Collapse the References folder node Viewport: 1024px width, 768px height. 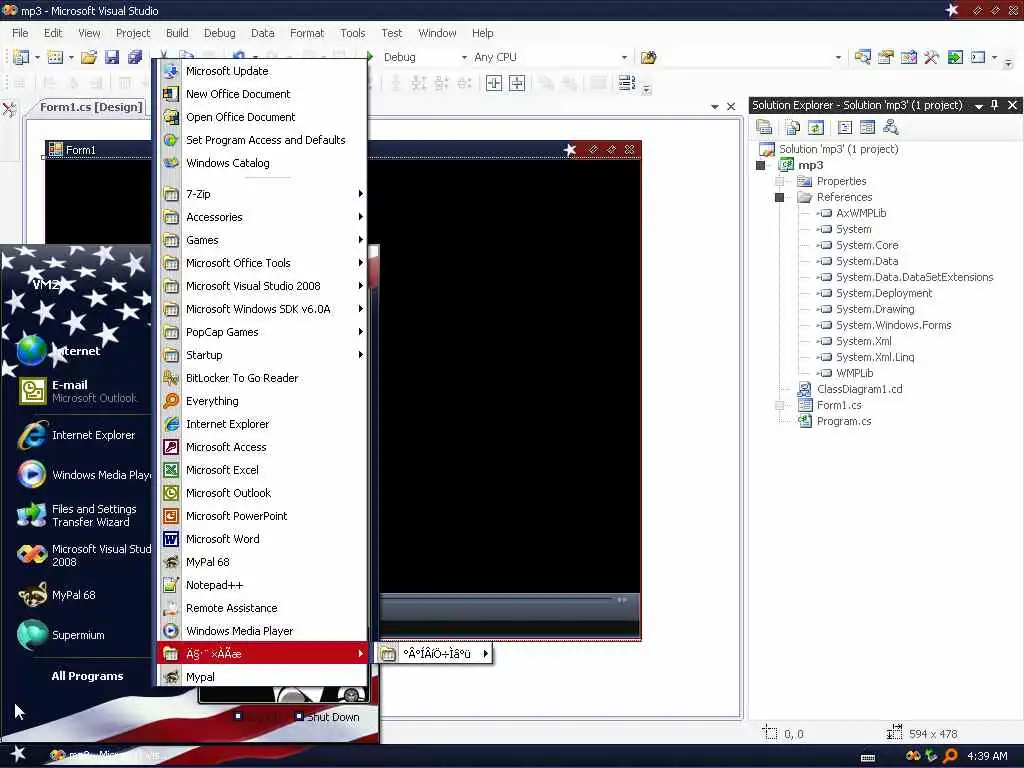click(779, 197)
